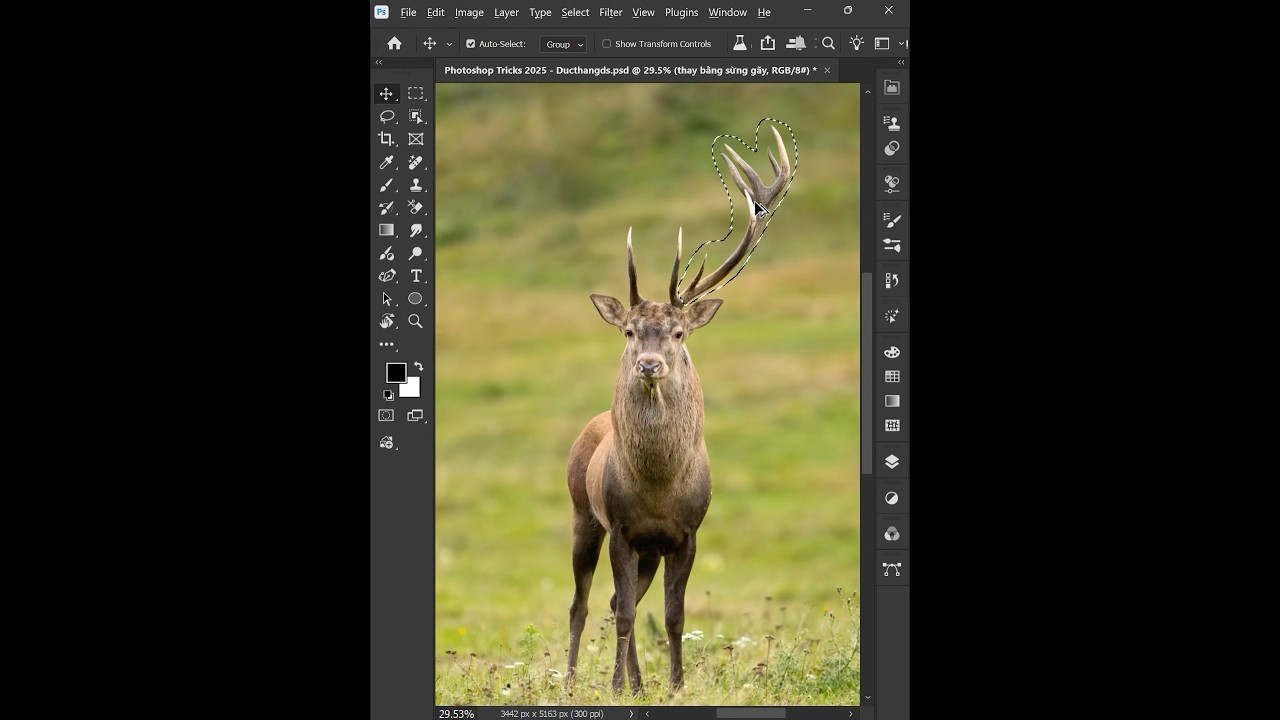The height and width of the screenshot is (720, 1280).
Task: Close the Ducthangds.psd document tab
Action: [x=827, y=71]
